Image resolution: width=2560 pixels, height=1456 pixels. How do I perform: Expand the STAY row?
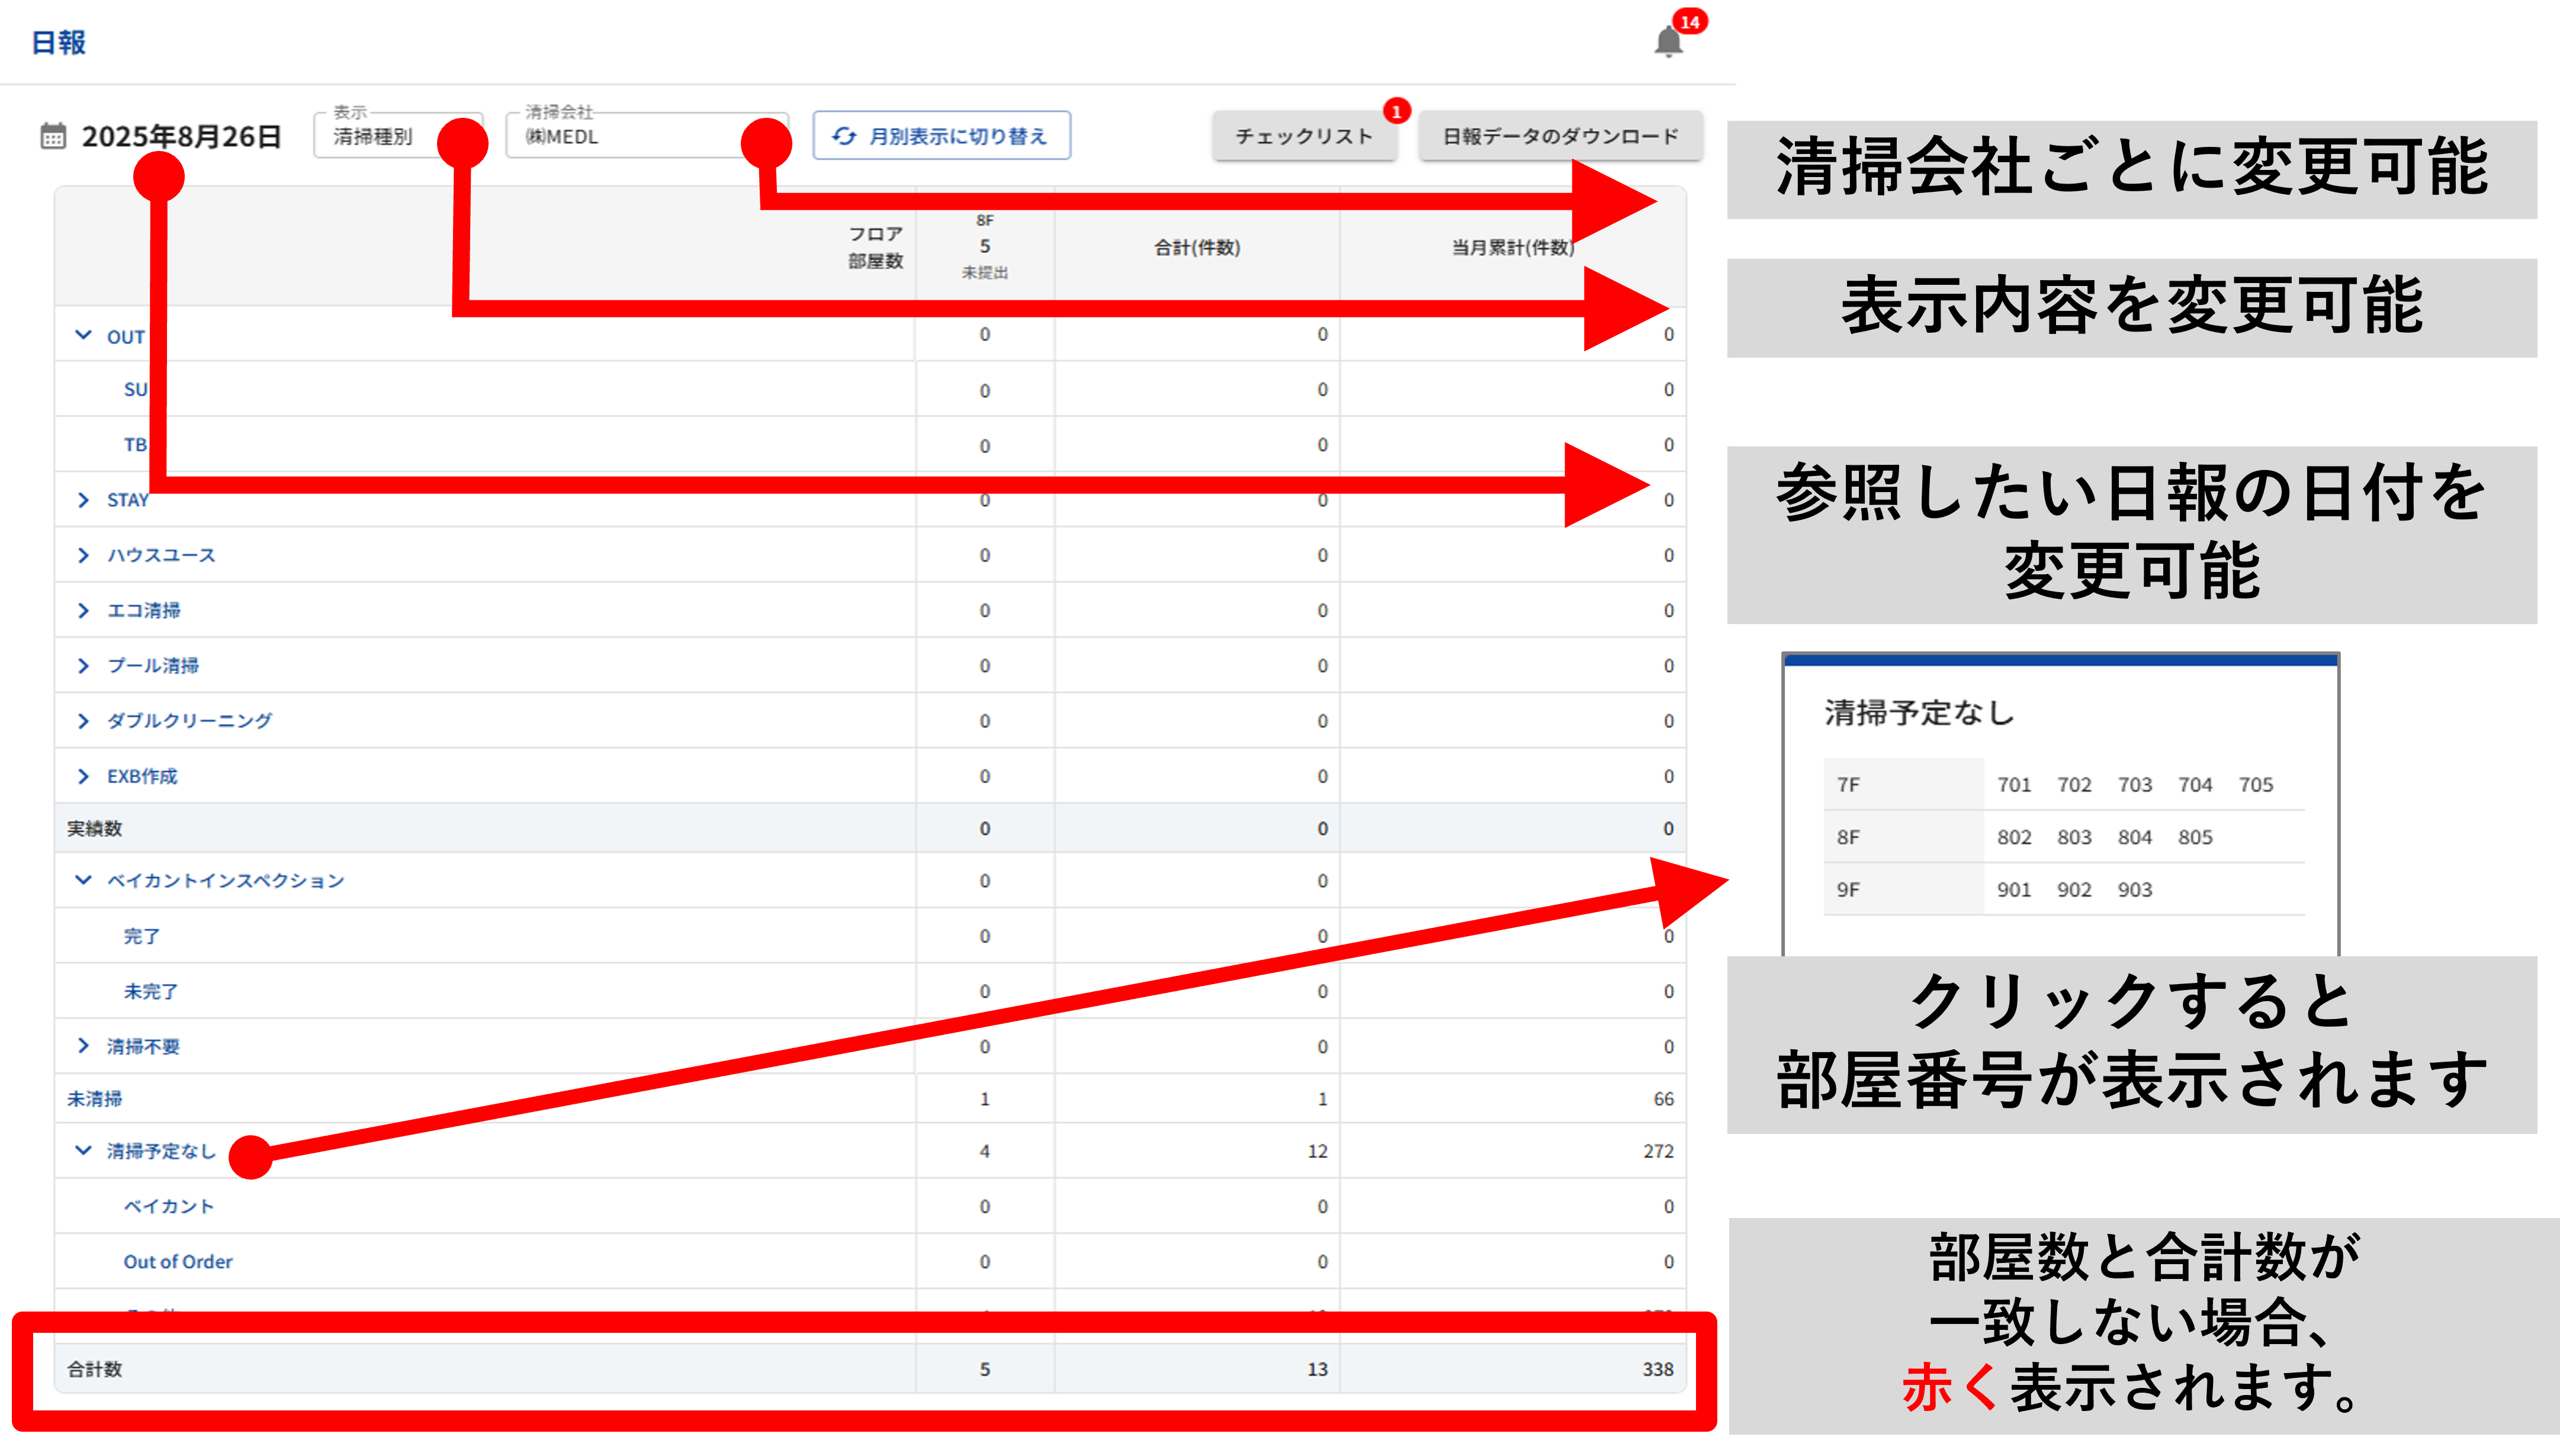coord(83,500)
